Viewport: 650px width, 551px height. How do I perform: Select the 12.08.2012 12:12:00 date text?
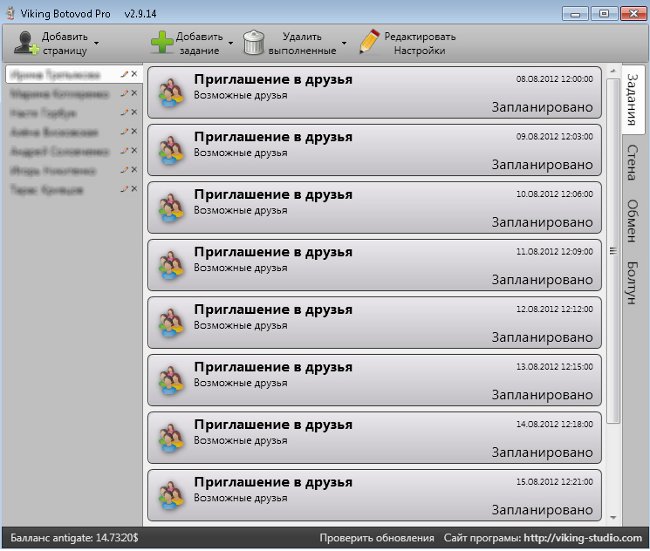554,309
